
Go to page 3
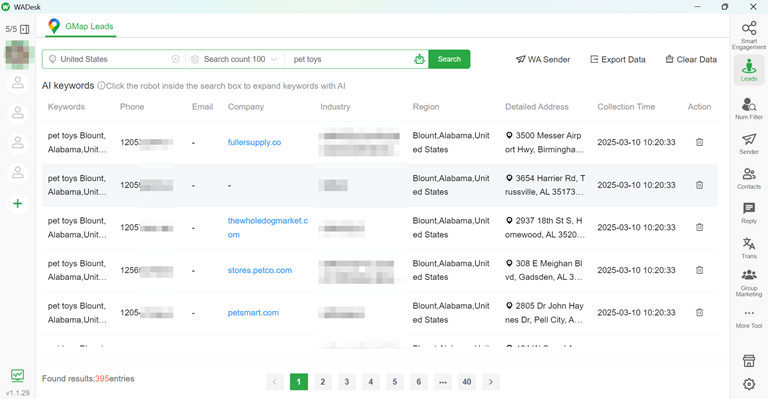pos(347,382)
